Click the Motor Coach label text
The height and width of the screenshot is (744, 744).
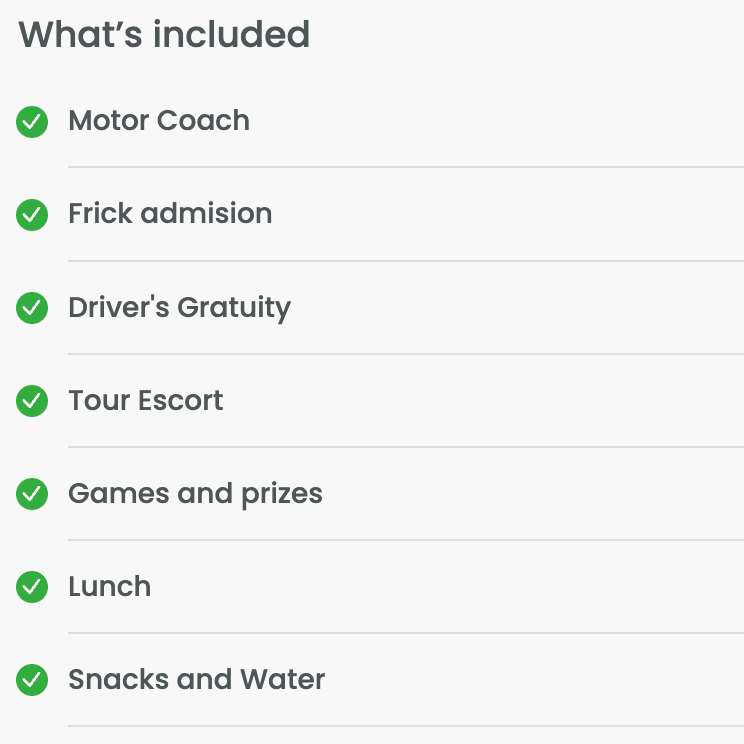159,121
